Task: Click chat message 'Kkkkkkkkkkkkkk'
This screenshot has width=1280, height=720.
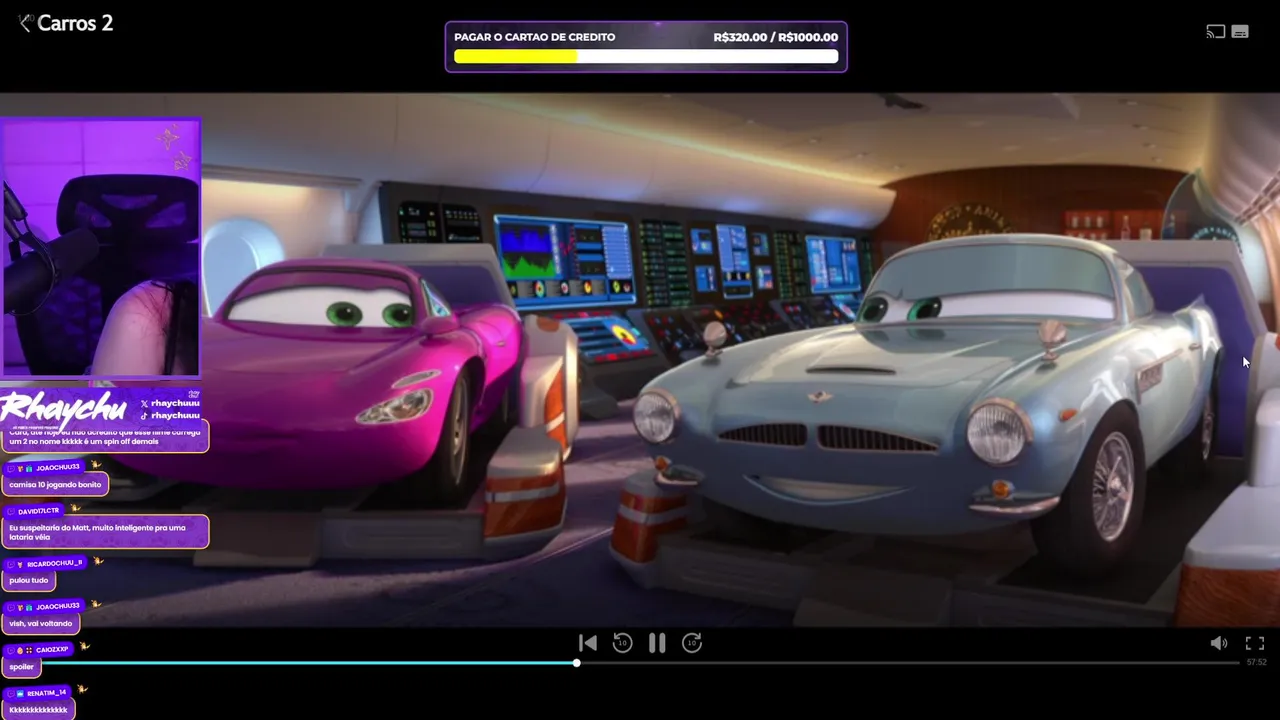Action: pos(38,710)
